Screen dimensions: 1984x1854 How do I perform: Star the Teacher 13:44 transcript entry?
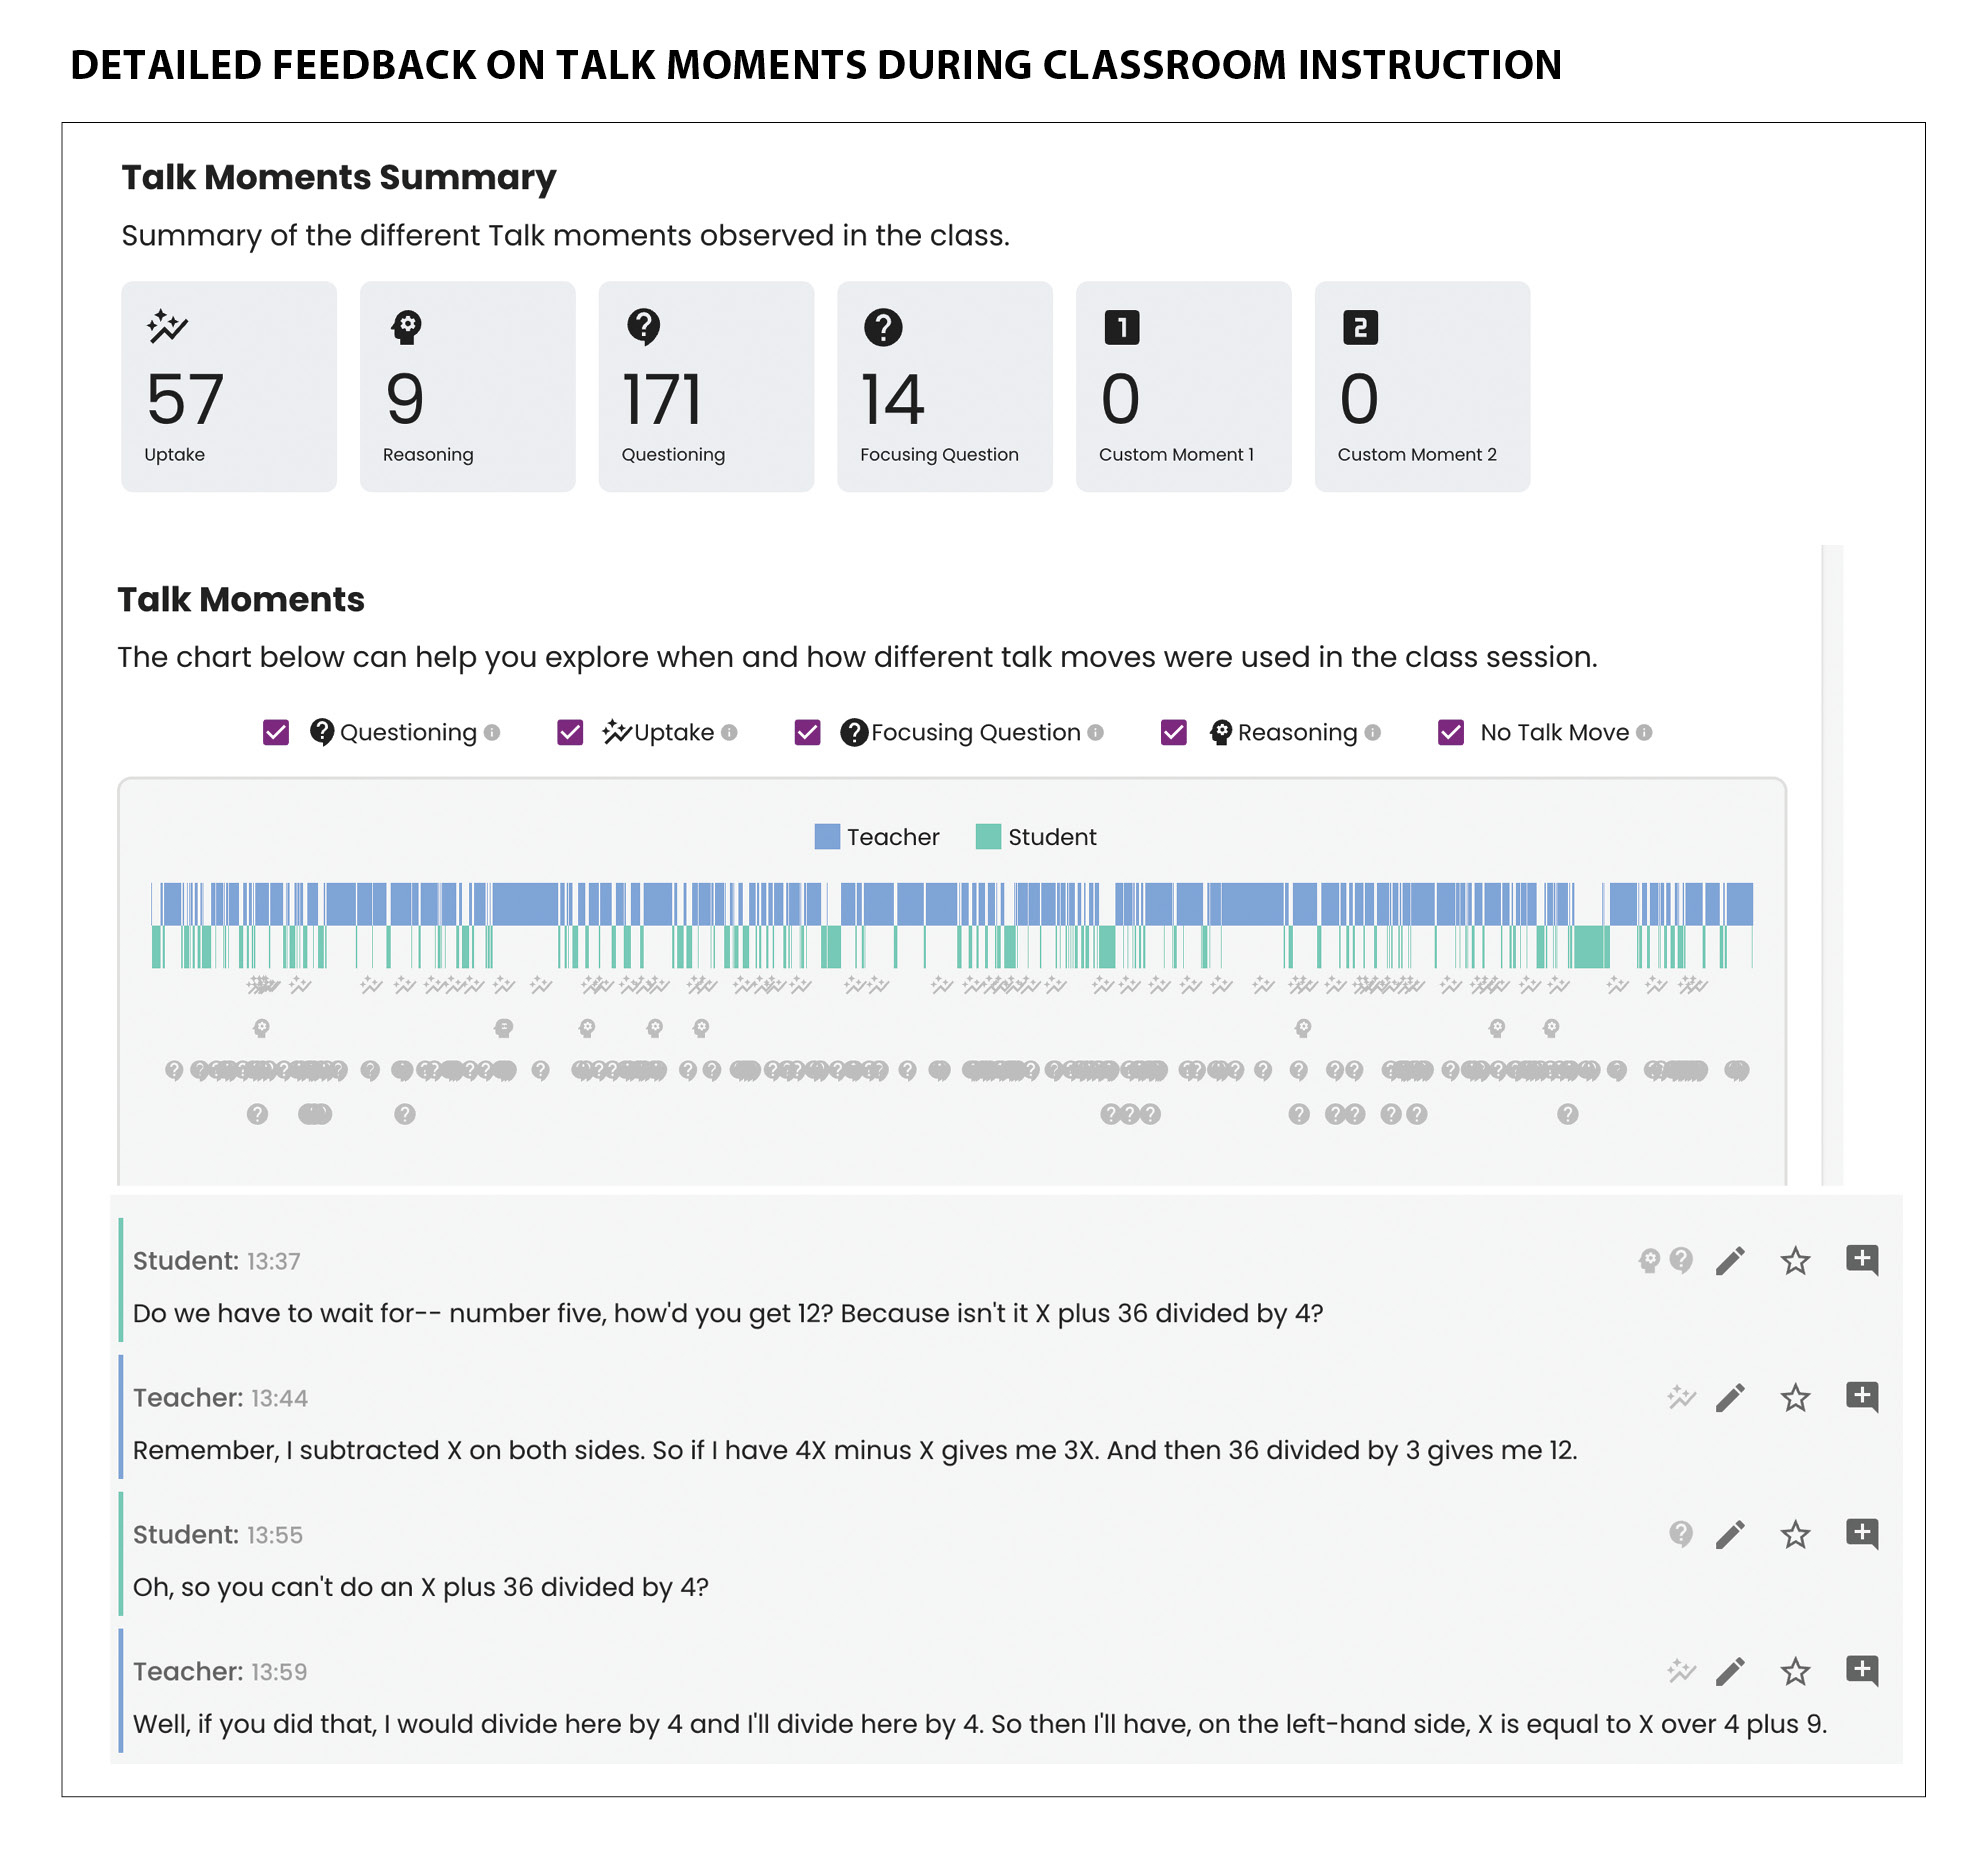[x=1795, y=1398]
